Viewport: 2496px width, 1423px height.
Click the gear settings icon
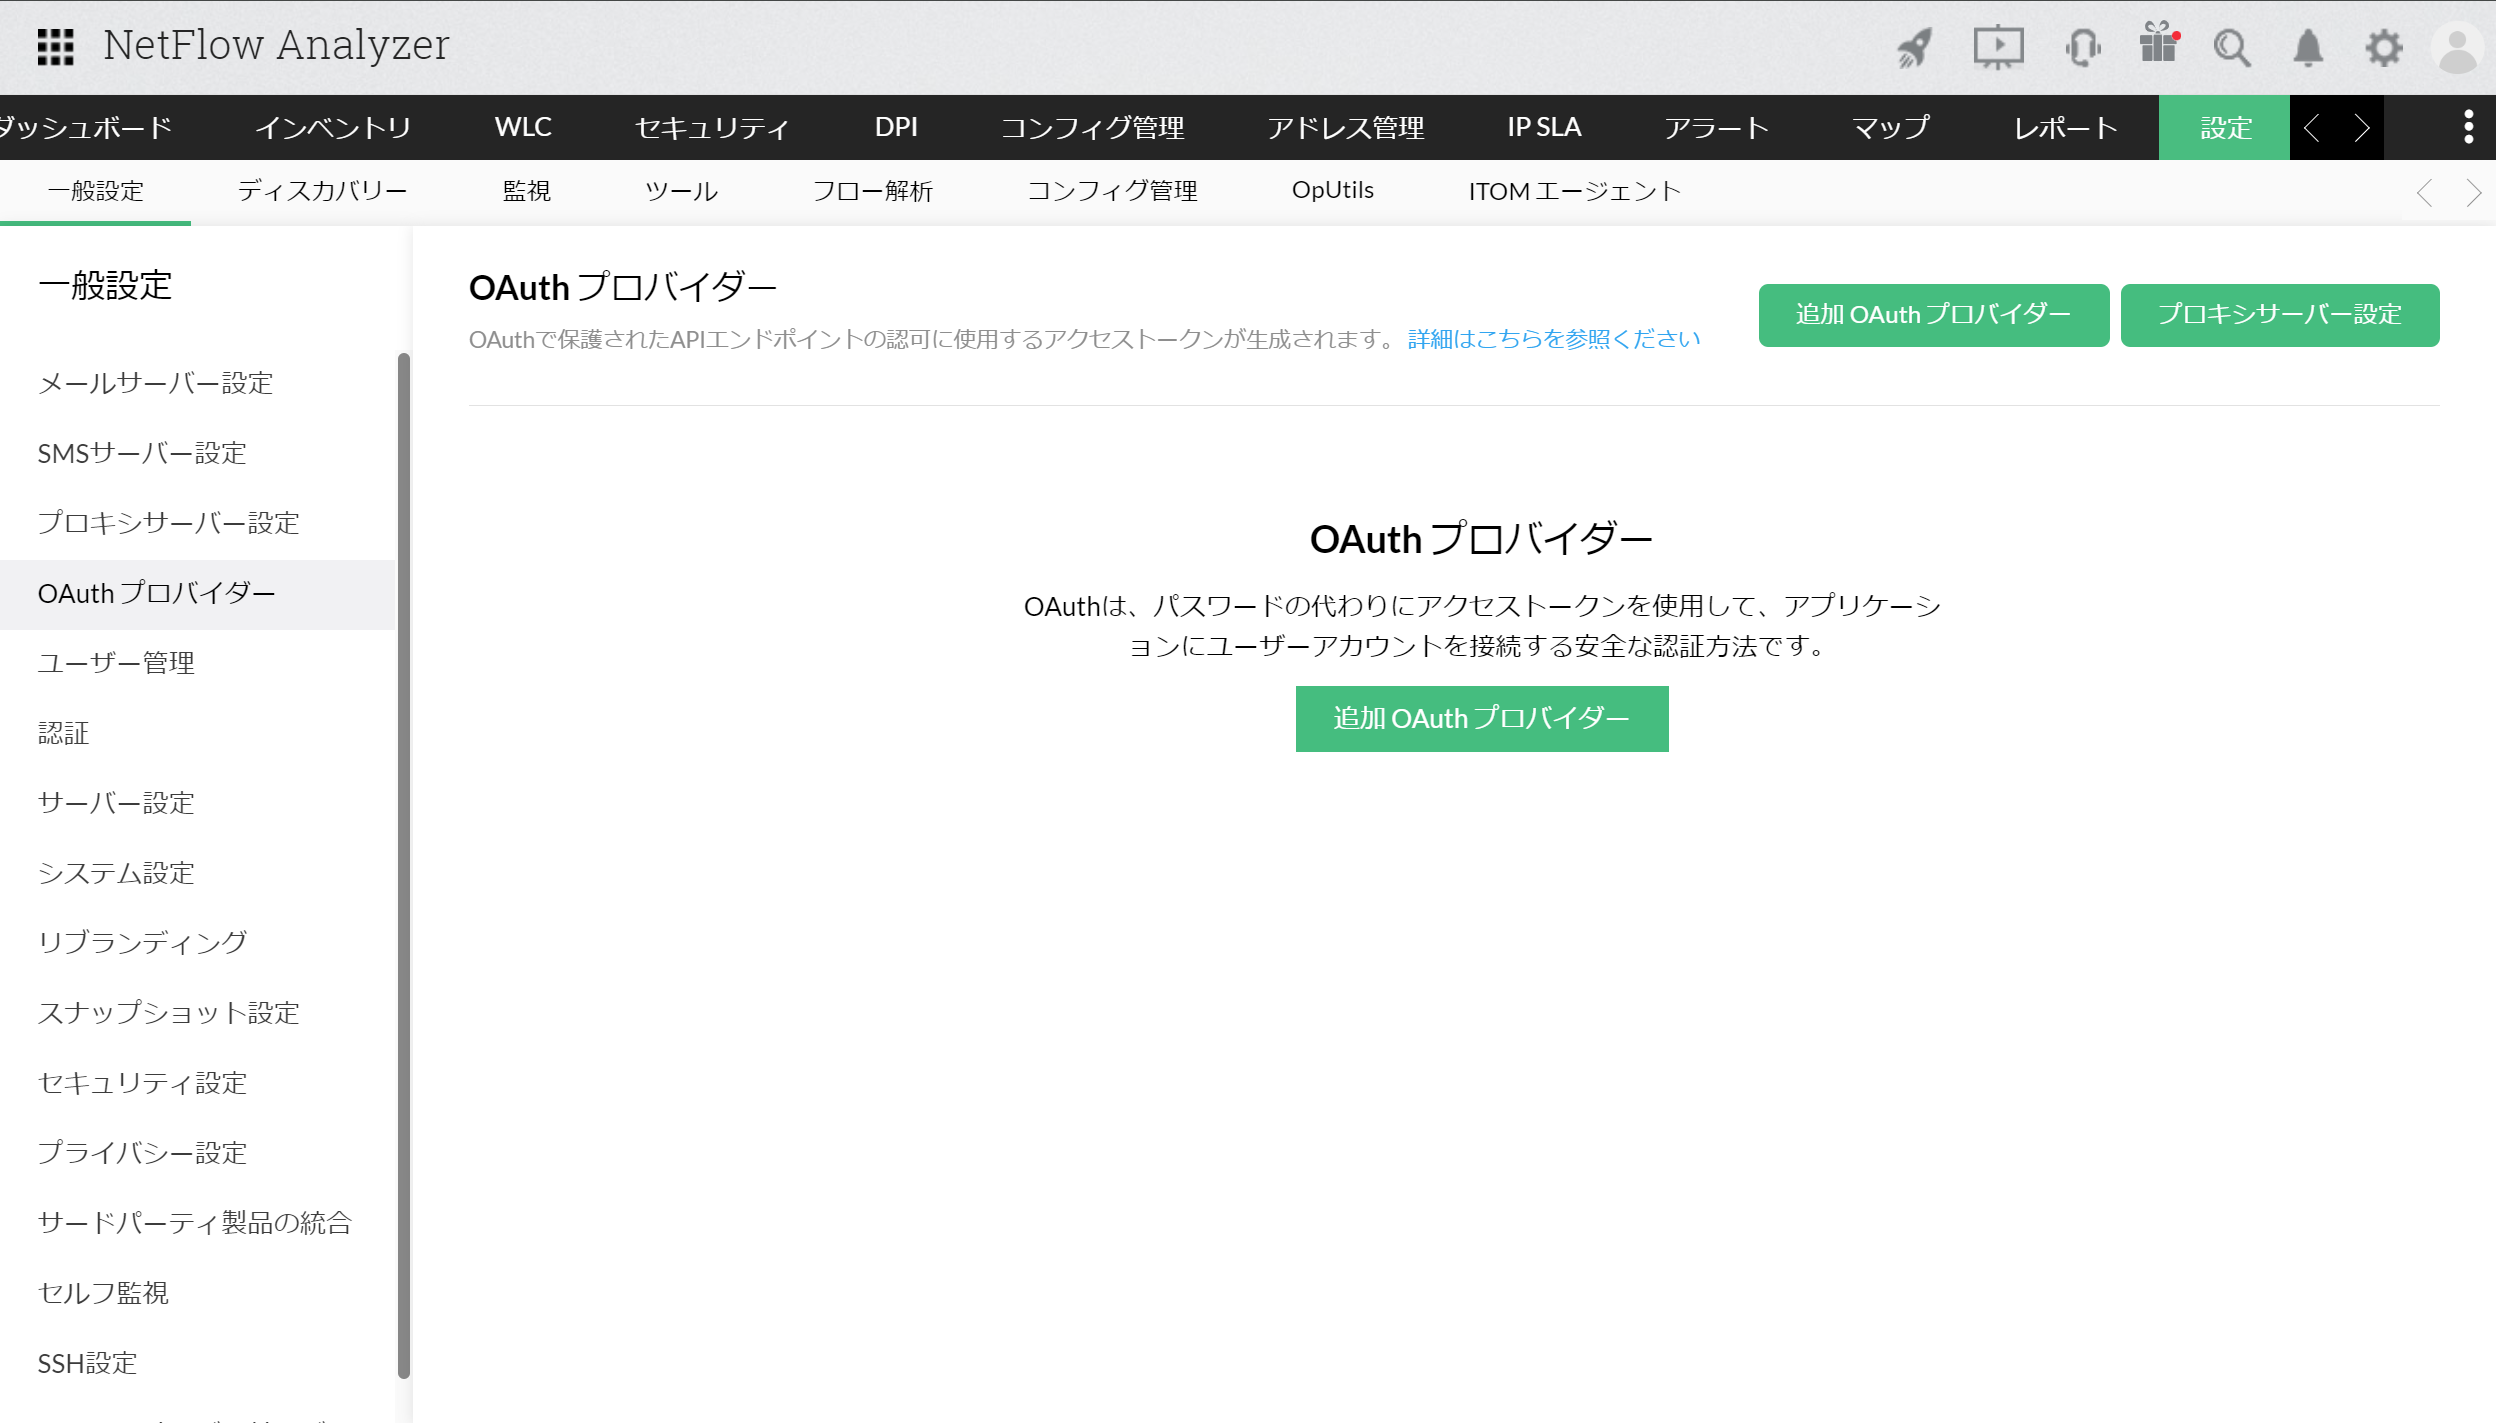click(x=2383, y=47)
